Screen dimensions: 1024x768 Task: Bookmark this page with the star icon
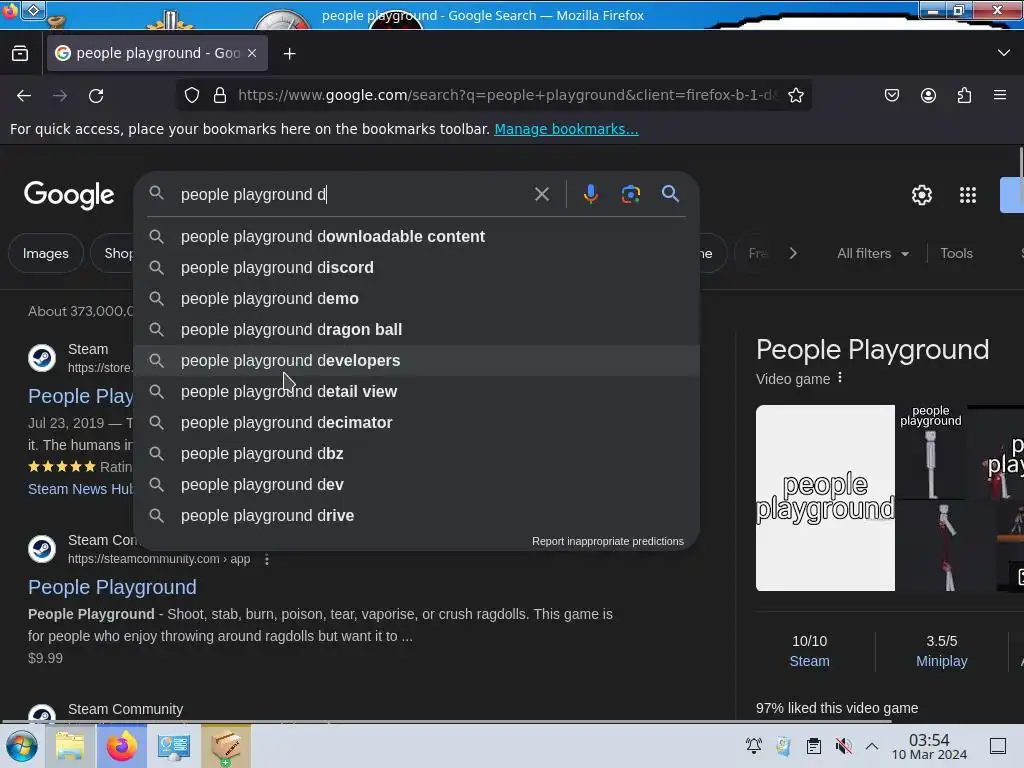(795, 95)
